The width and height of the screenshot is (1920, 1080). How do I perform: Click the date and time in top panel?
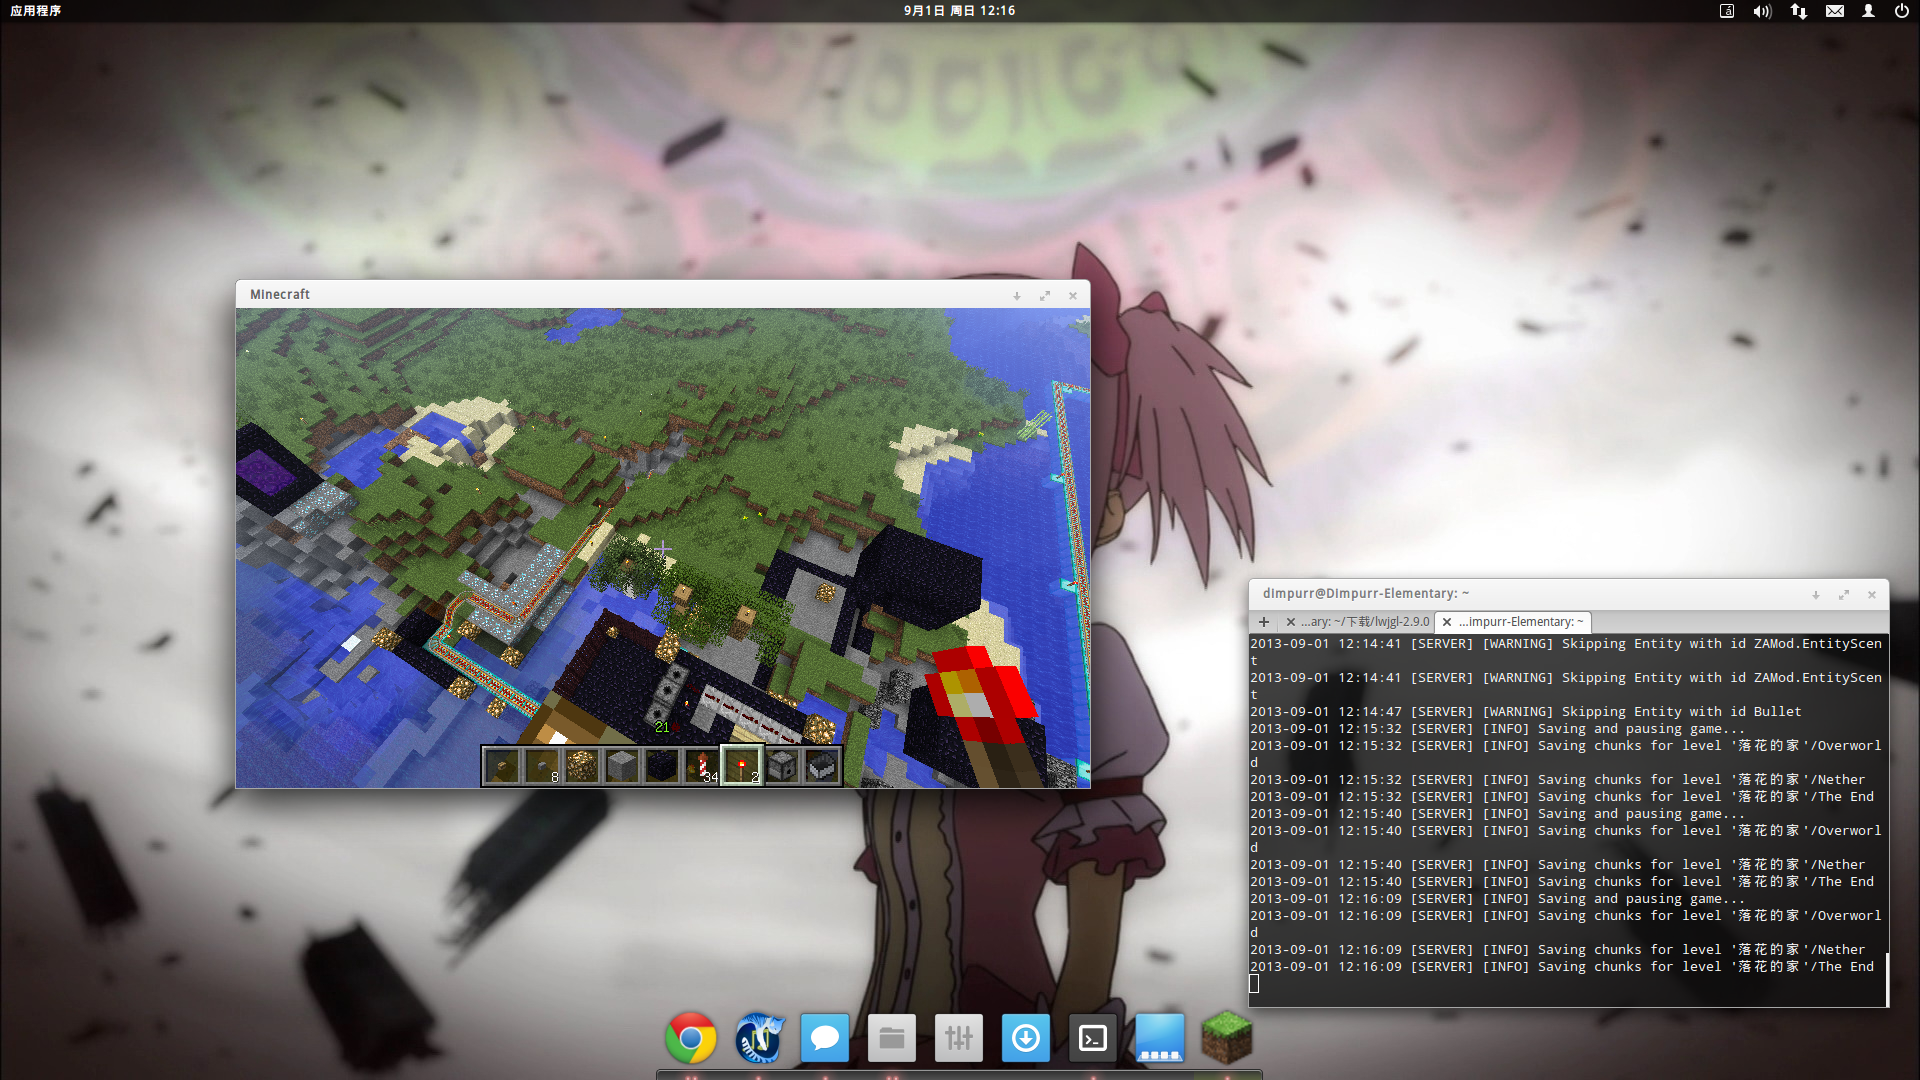[959, 11]
